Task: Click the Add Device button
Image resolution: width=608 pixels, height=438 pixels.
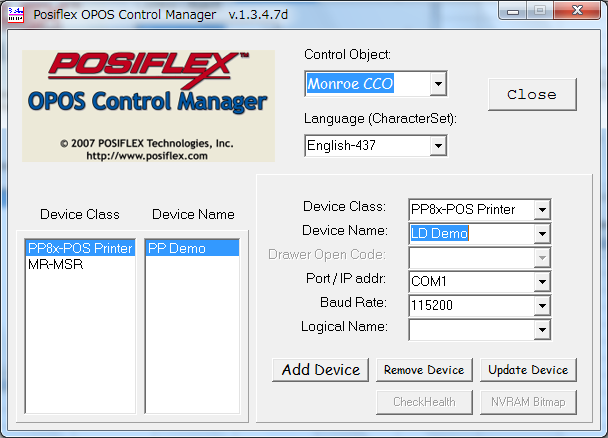Action: click(320, 370)
